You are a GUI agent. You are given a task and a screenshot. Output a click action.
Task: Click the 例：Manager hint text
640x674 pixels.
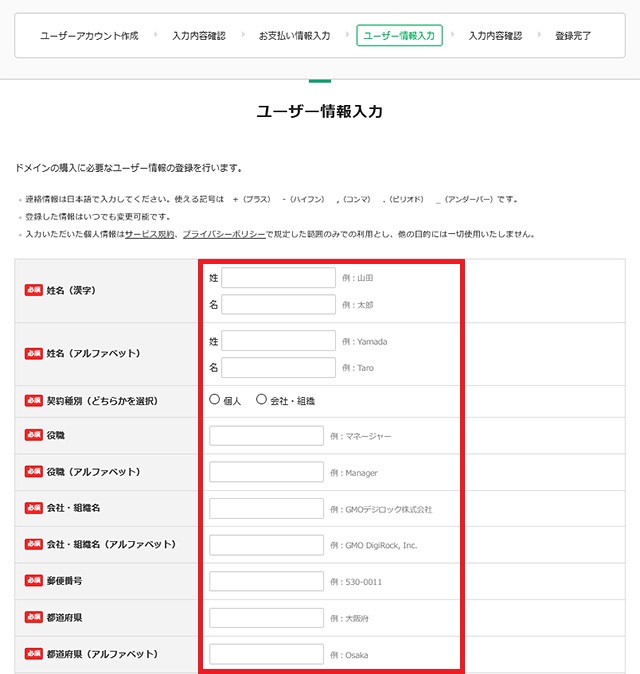click(x=354, y=473)
